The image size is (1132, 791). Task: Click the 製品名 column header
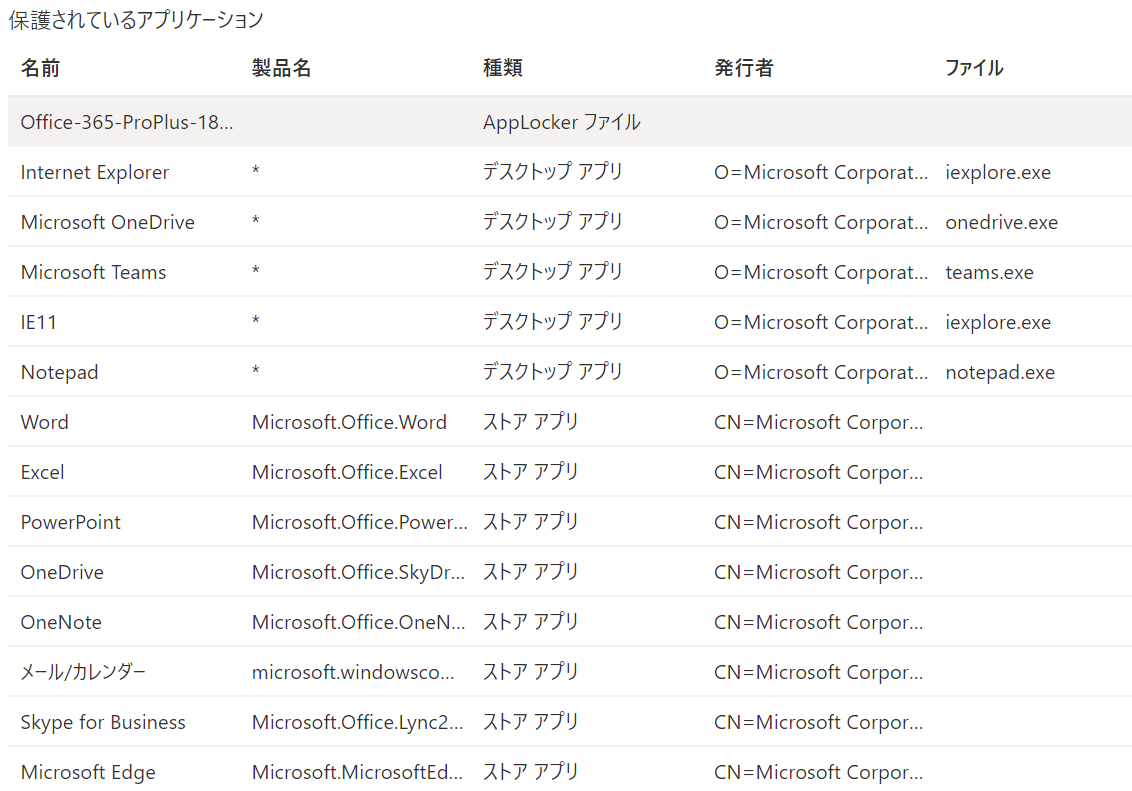point(281,68)
